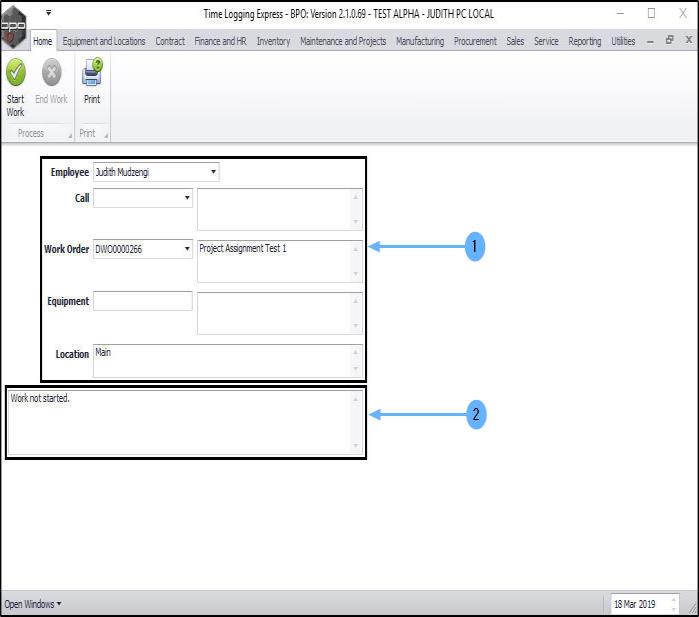This screenshot has width=699, height=617.
Task: Open the Procurement tab
Action: (475, 41)
